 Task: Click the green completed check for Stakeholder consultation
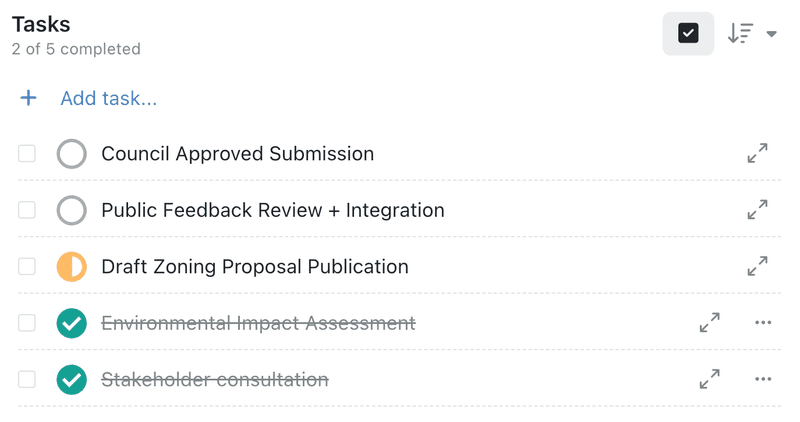[71, 380]
